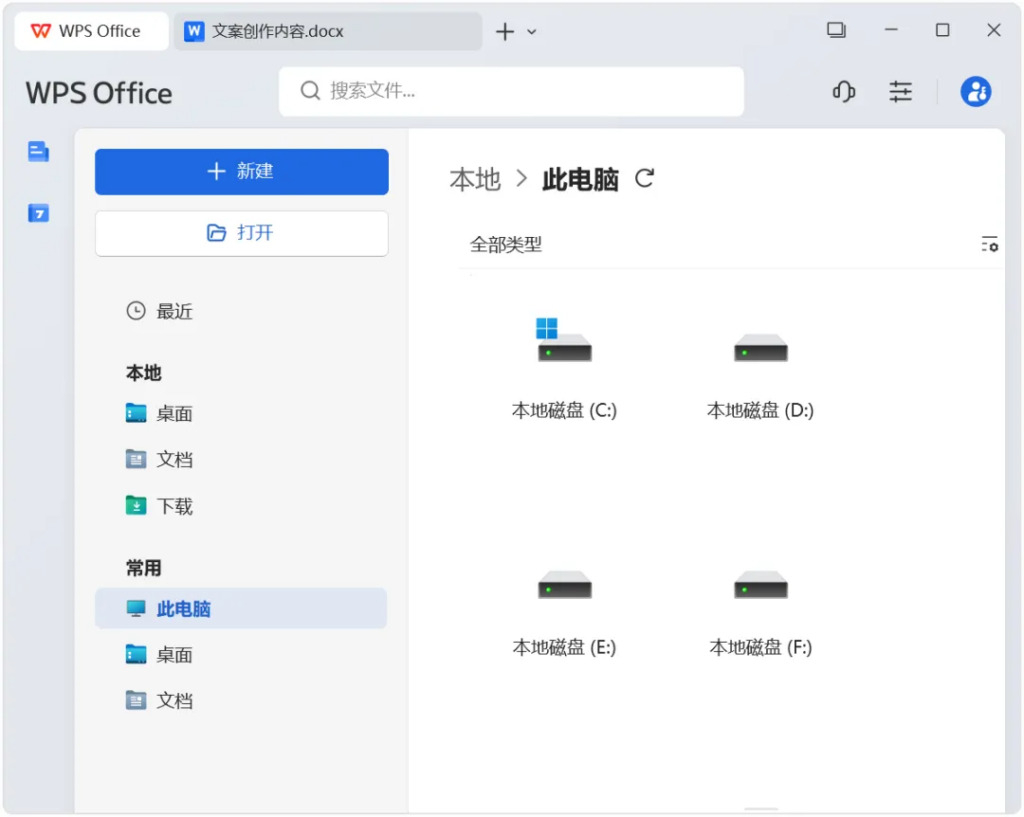Click the blue 新建 button
Viewport: 1024px width, 817px height.
241,172
